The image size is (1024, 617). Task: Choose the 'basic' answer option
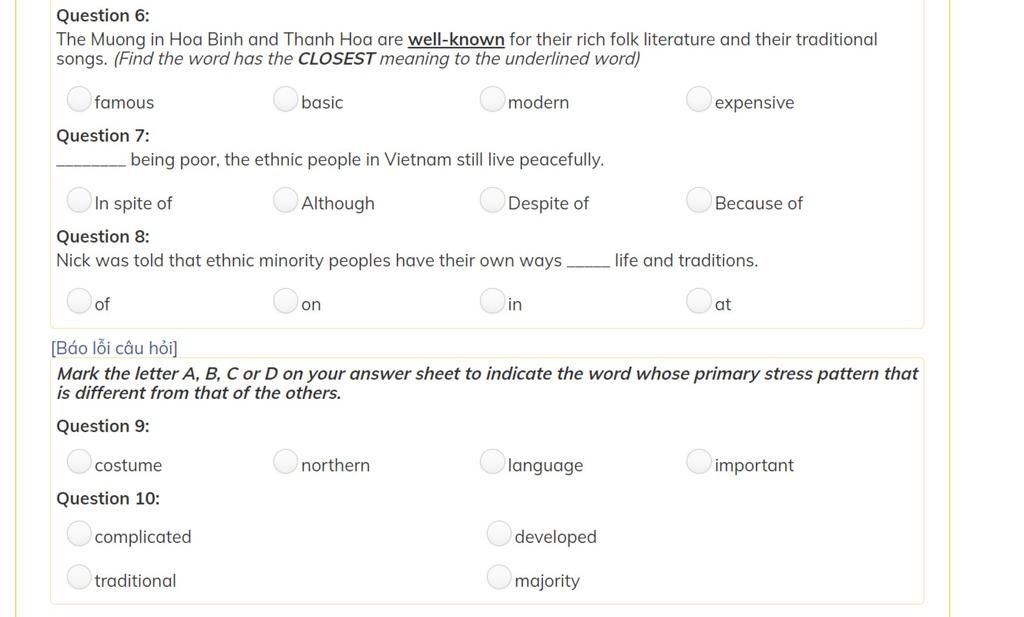285,99
